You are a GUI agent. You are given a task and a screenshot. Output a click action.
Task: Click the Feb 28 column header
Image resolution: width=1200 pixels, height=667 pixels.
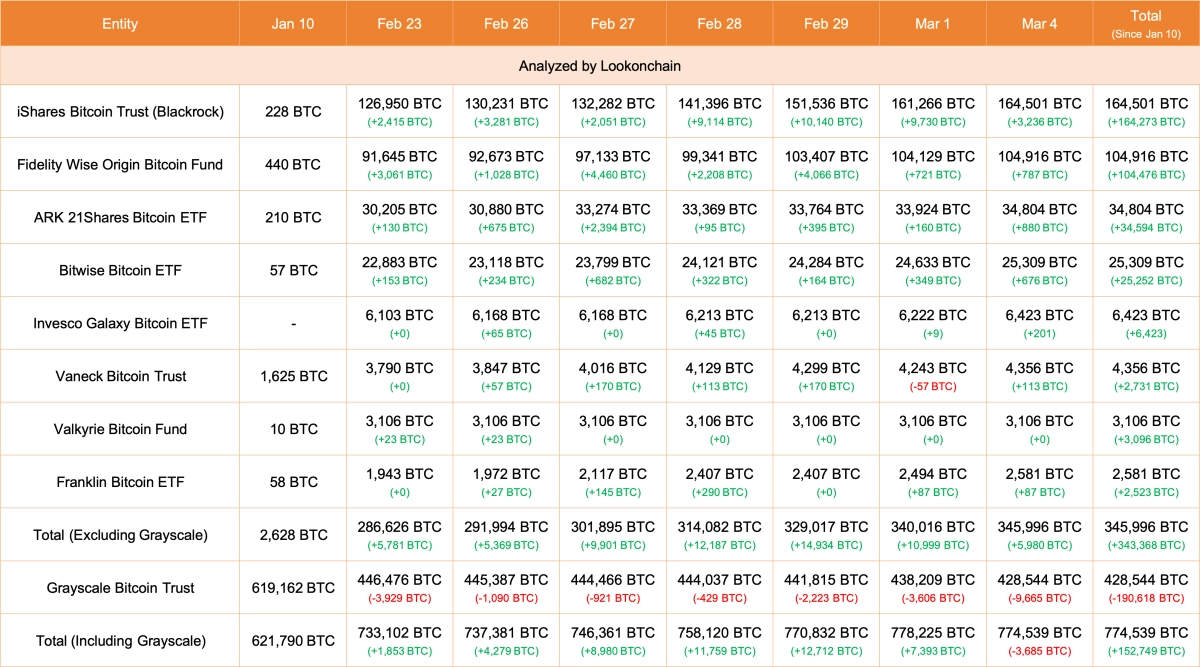click(x=719, y=23)
